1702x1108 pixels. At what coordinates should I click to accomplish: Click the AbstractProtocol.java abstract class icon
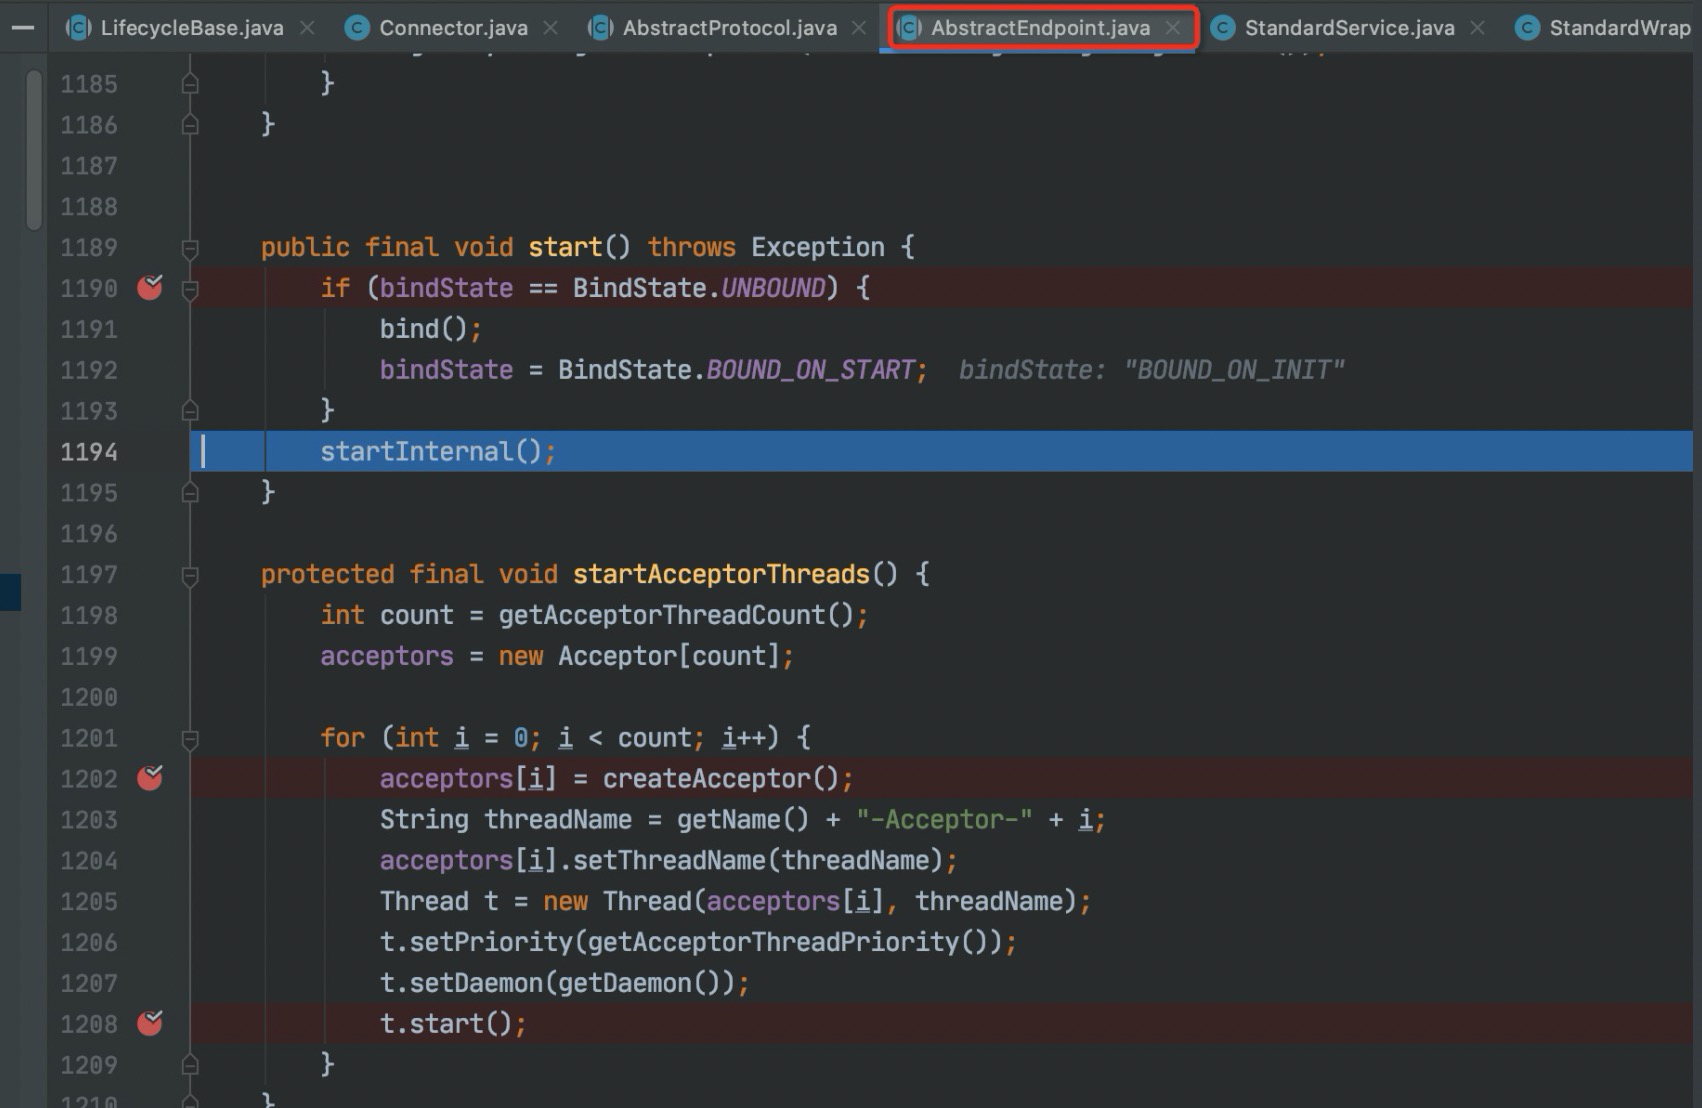coord(599,28)
